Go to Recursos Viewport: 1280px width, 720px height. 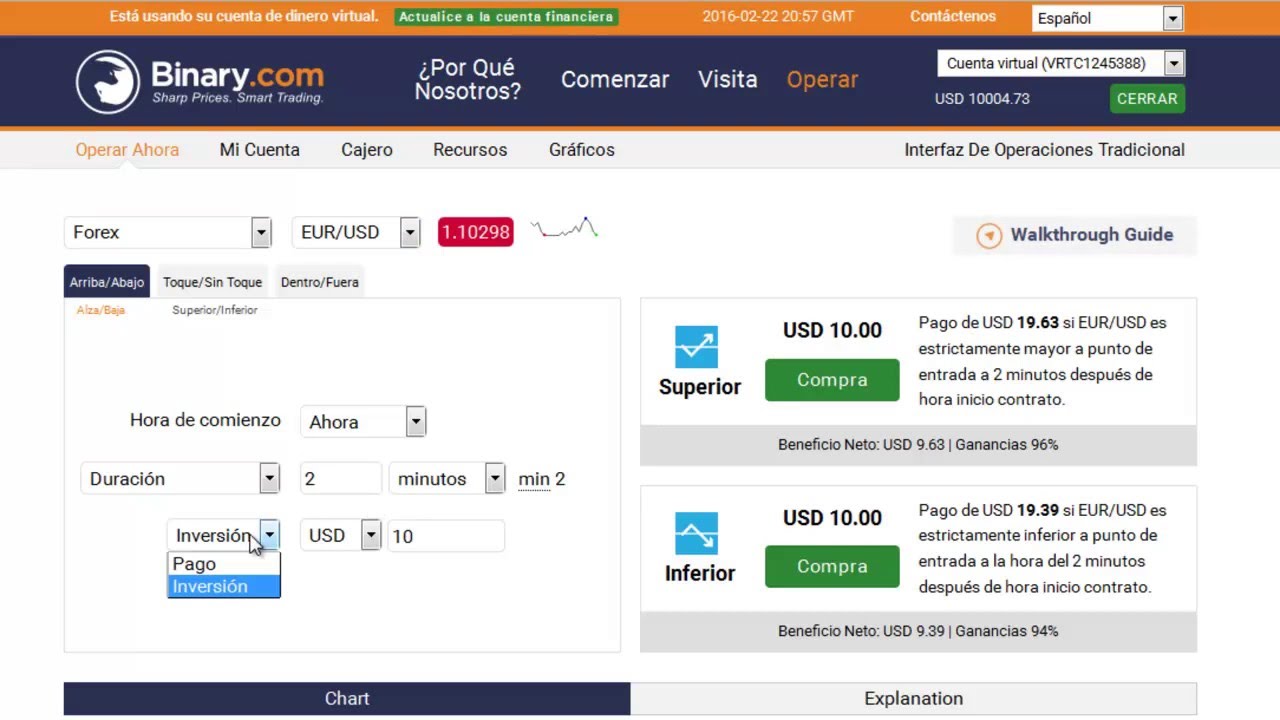(x=470, y=150)
